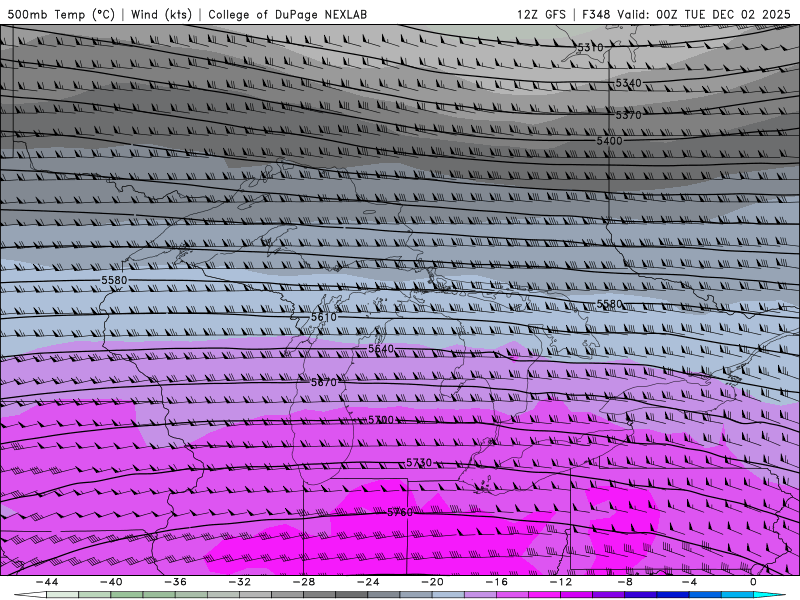Screen dimensions: 800x600
Task: Click the western 5580 contour label
Action: 114,280
